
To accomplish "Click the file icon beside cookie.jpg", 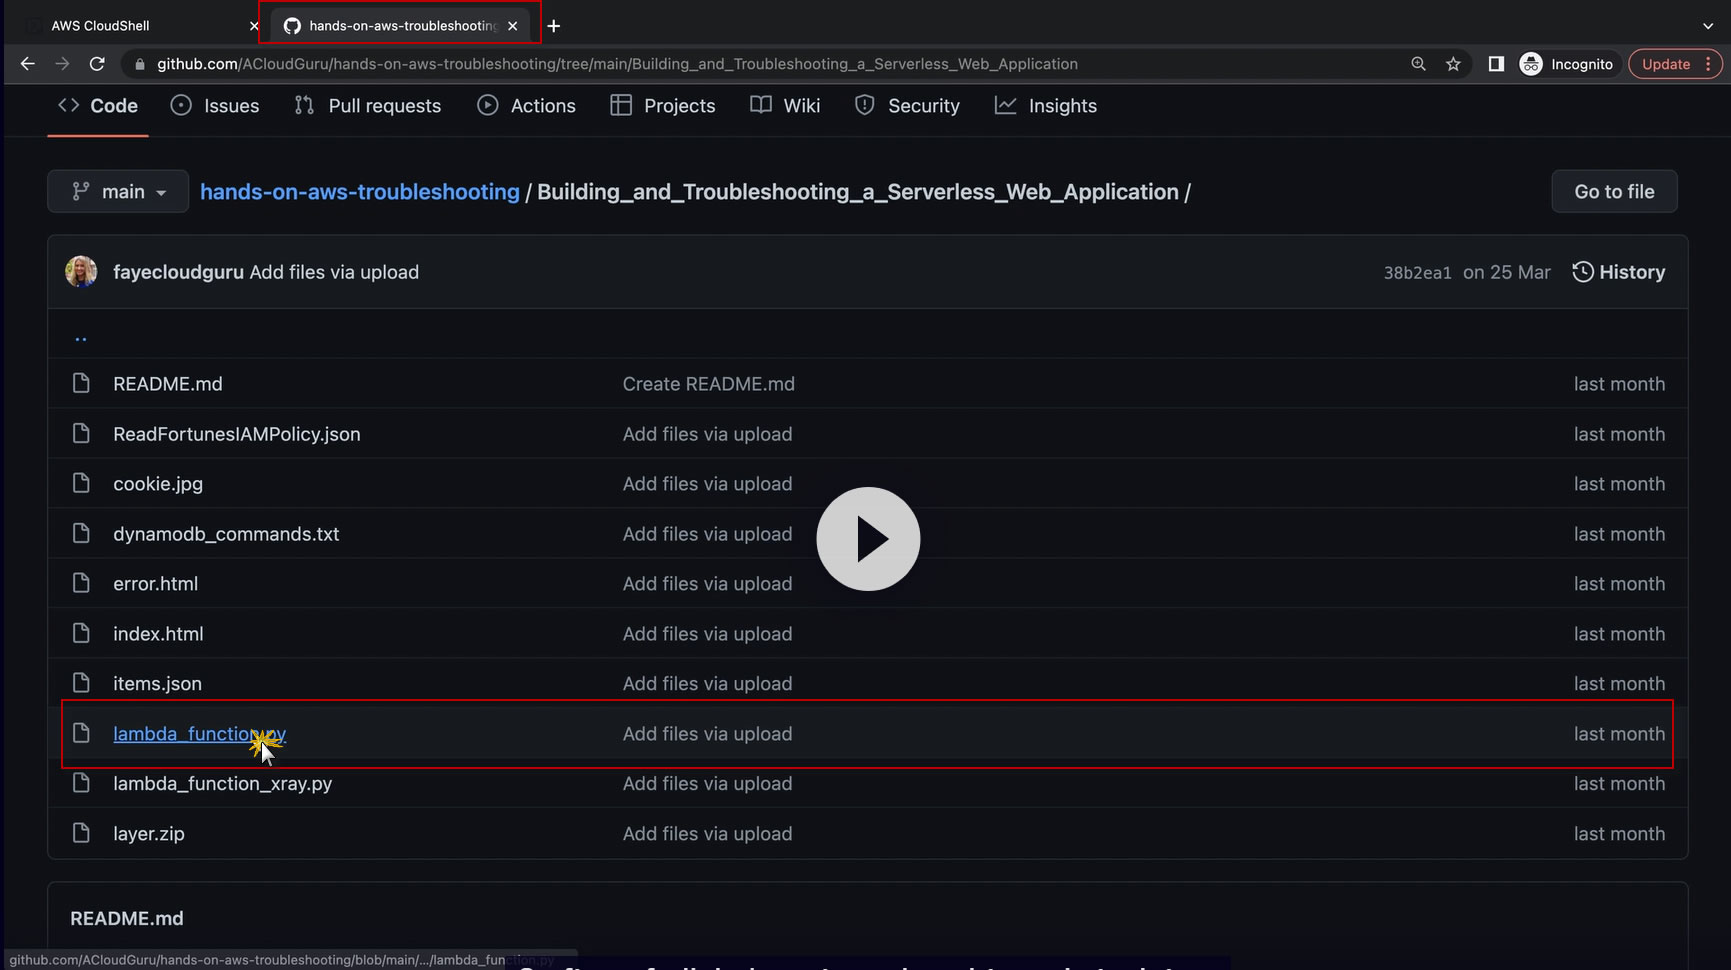I will [81, 483].
